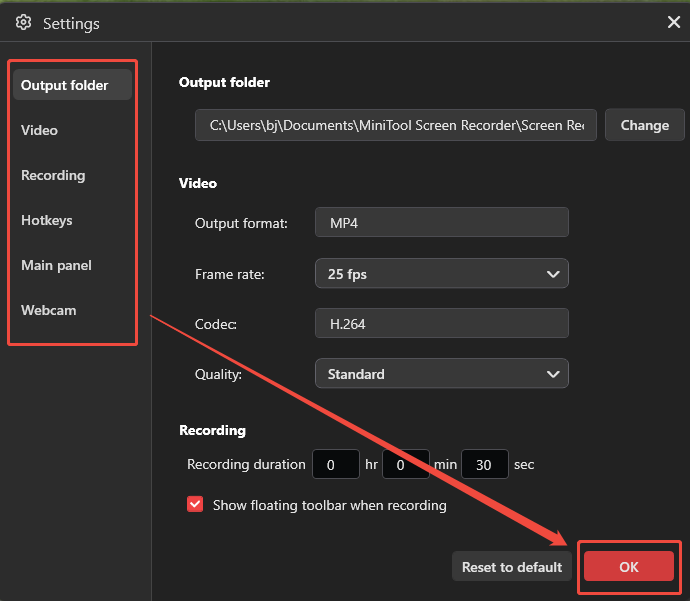Image resolution: width=690 pixels, height=601 pixels.
Task: Click the recording duration minutes field
Action: coord(406,464)
